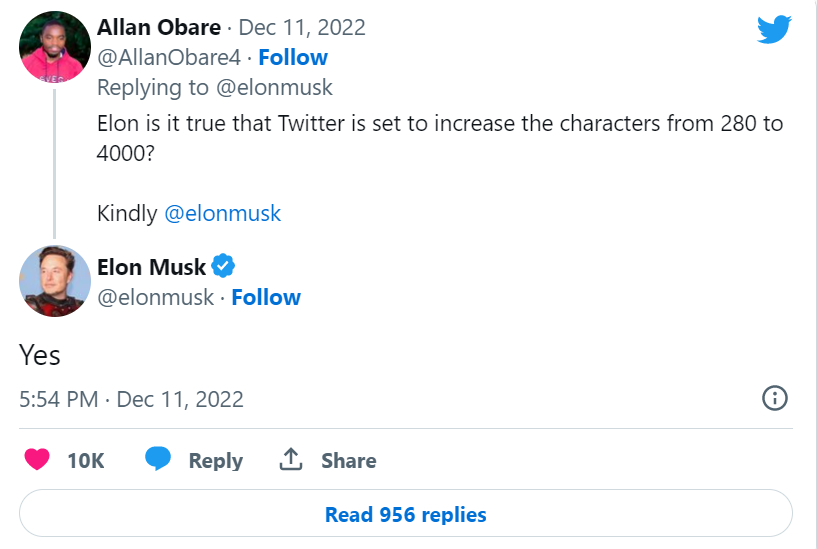Click the pink heart like icon
Screen dimensions: 817x549
tap(37, 460)
